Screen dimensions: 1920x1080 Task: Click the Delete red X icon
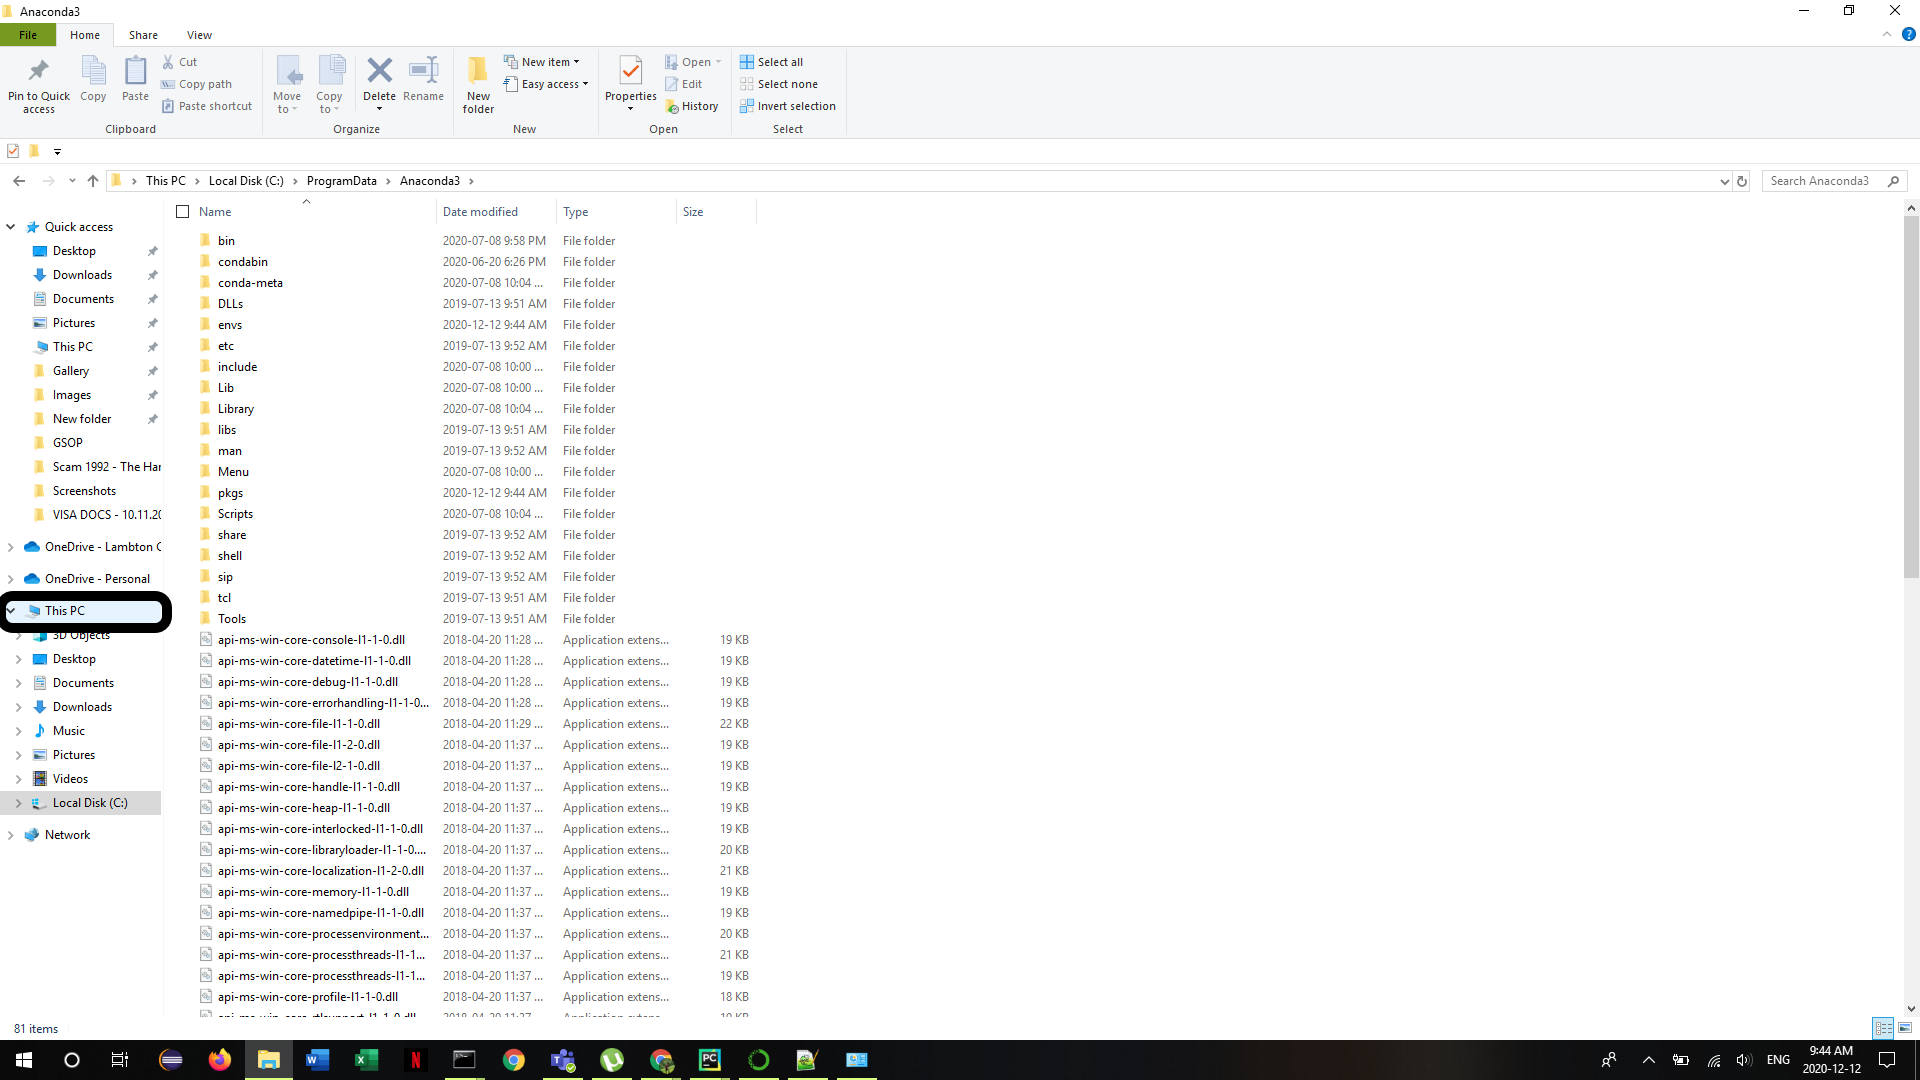click(x=379, y=70)
